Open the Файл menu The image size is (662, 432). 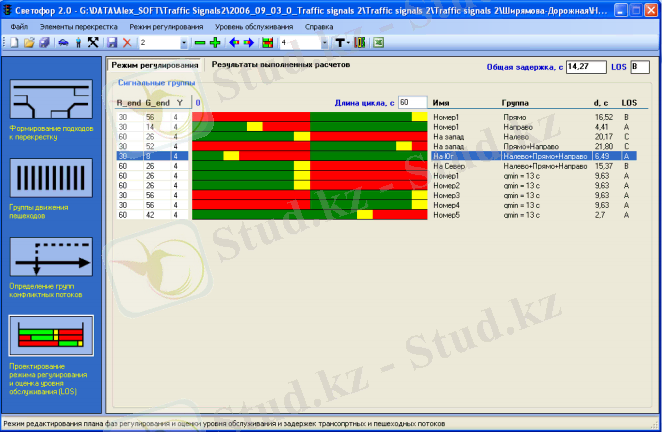coord(19,26)
